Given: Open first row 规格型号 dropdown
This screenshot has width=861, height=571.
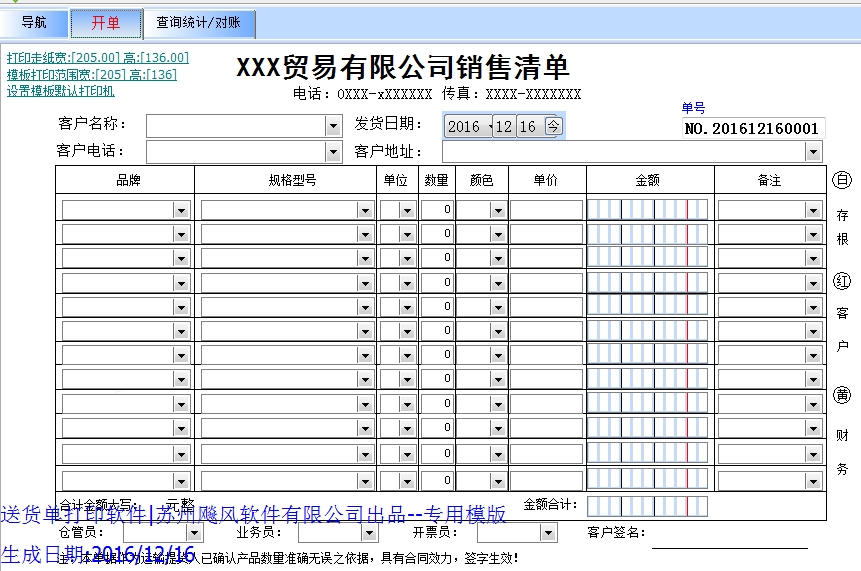Looking at the screenshot, I should coord(365,210).
